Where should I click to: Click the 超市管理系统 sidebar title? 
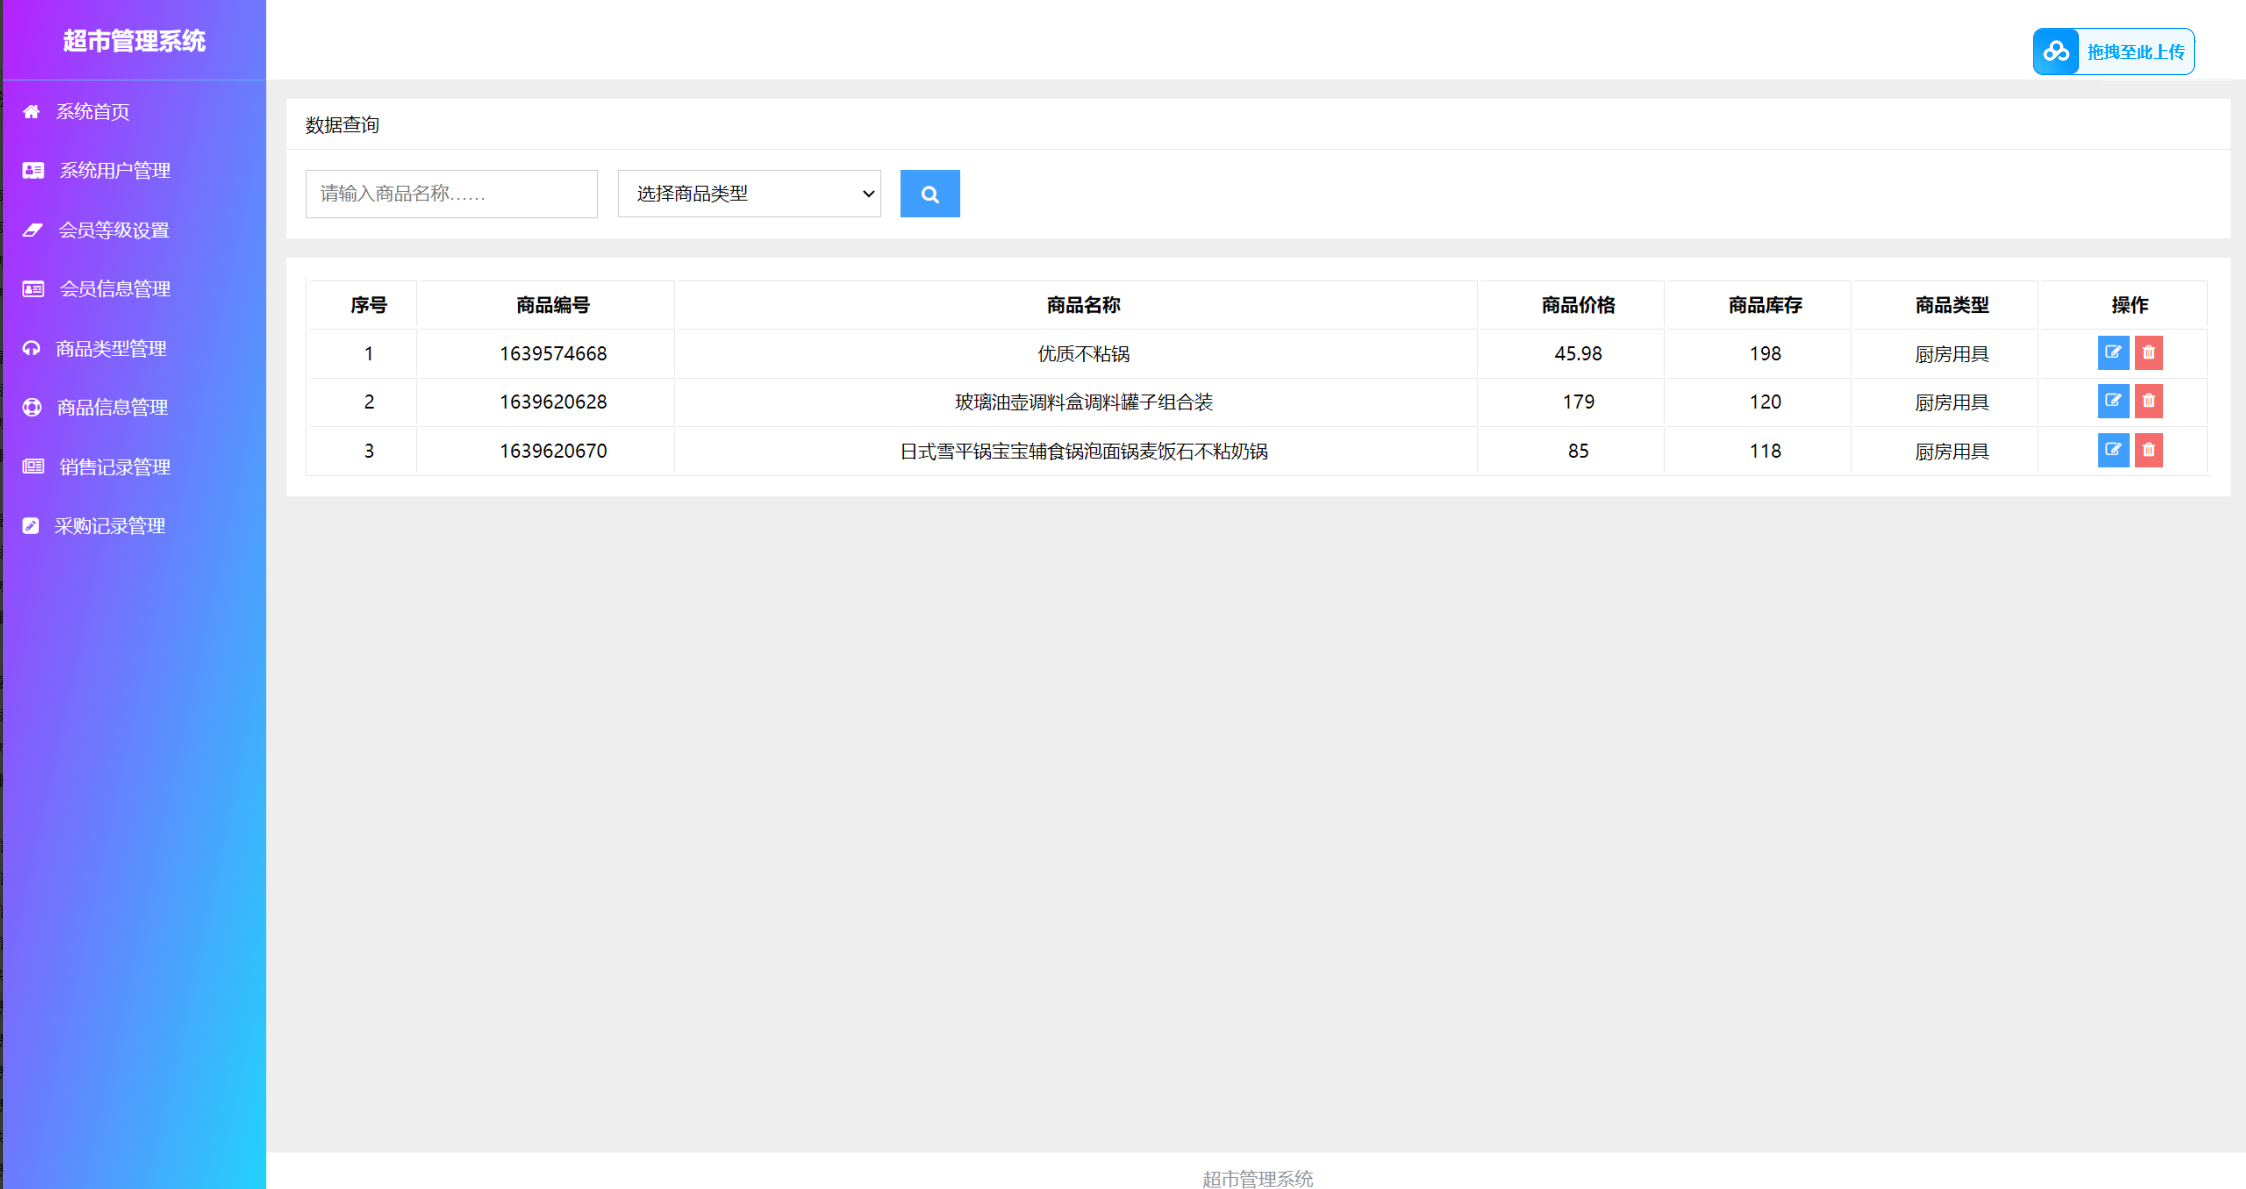(x=134, y=41)
